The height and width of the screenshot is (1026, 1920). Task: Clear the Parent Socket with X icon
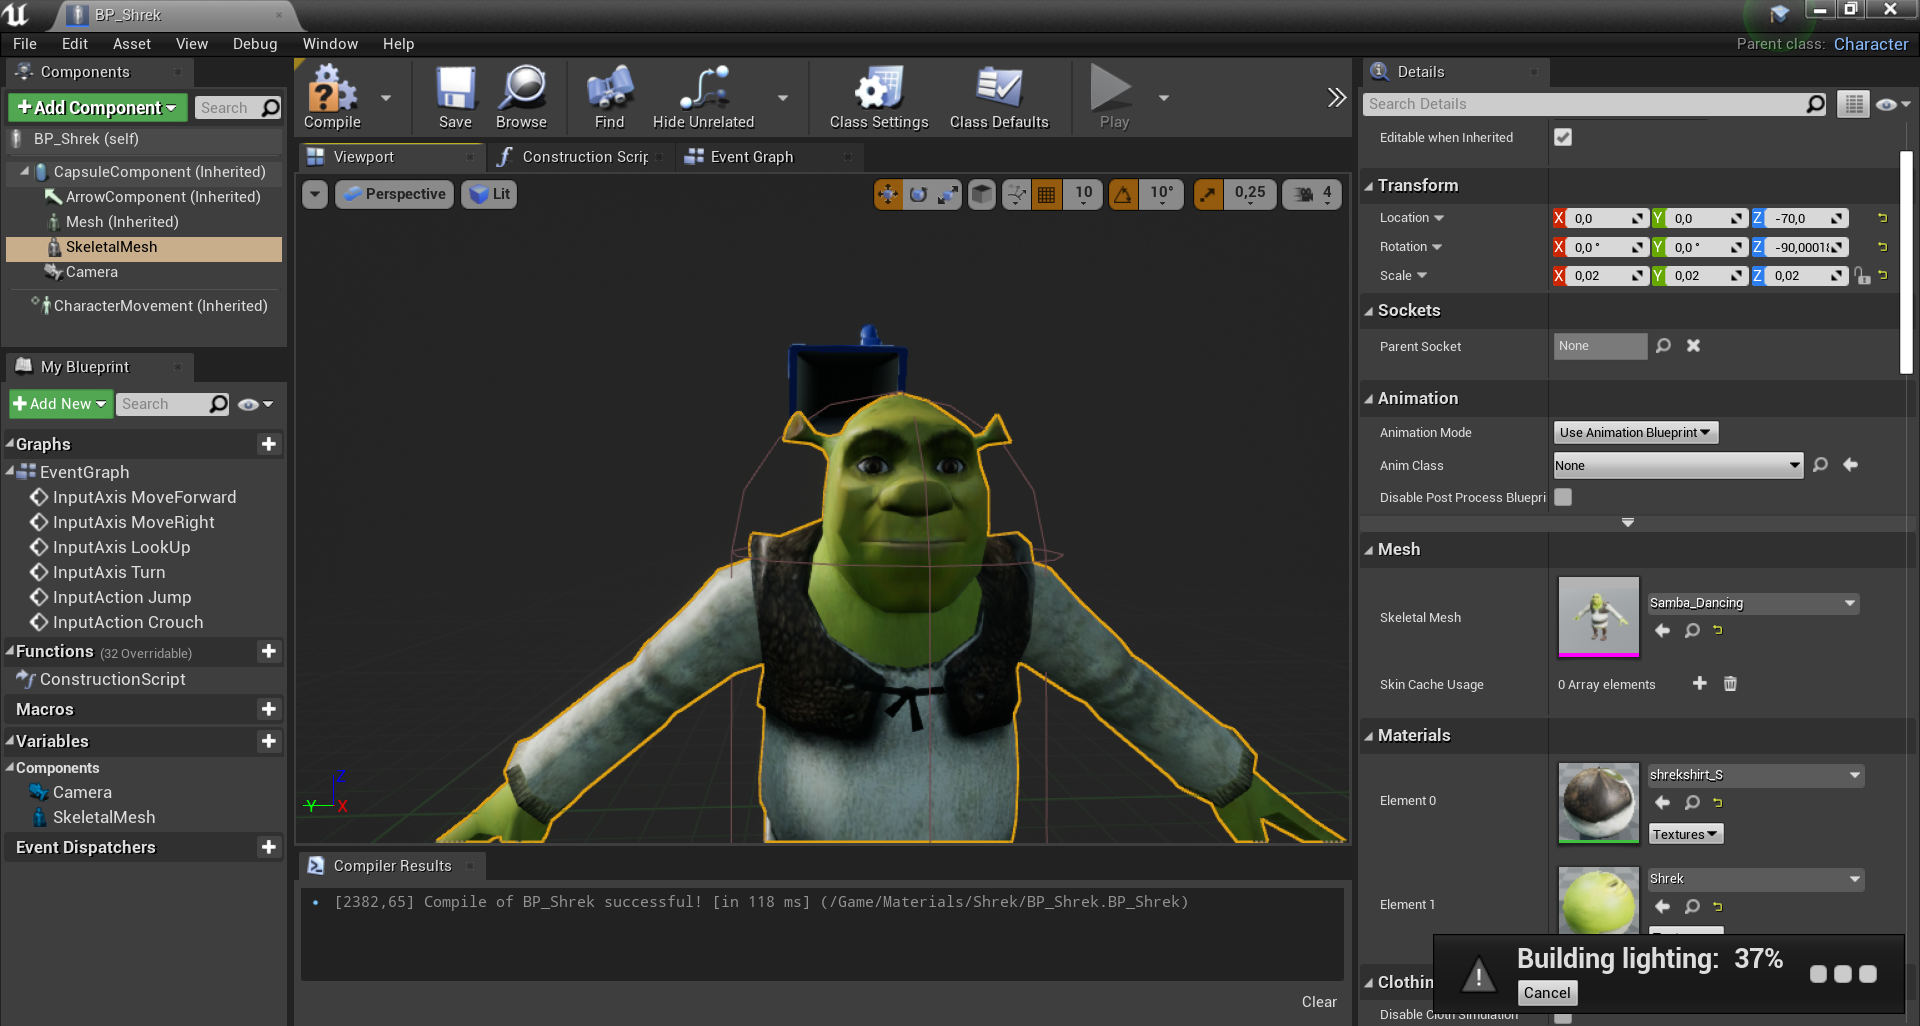click(x=1693, y=345)
